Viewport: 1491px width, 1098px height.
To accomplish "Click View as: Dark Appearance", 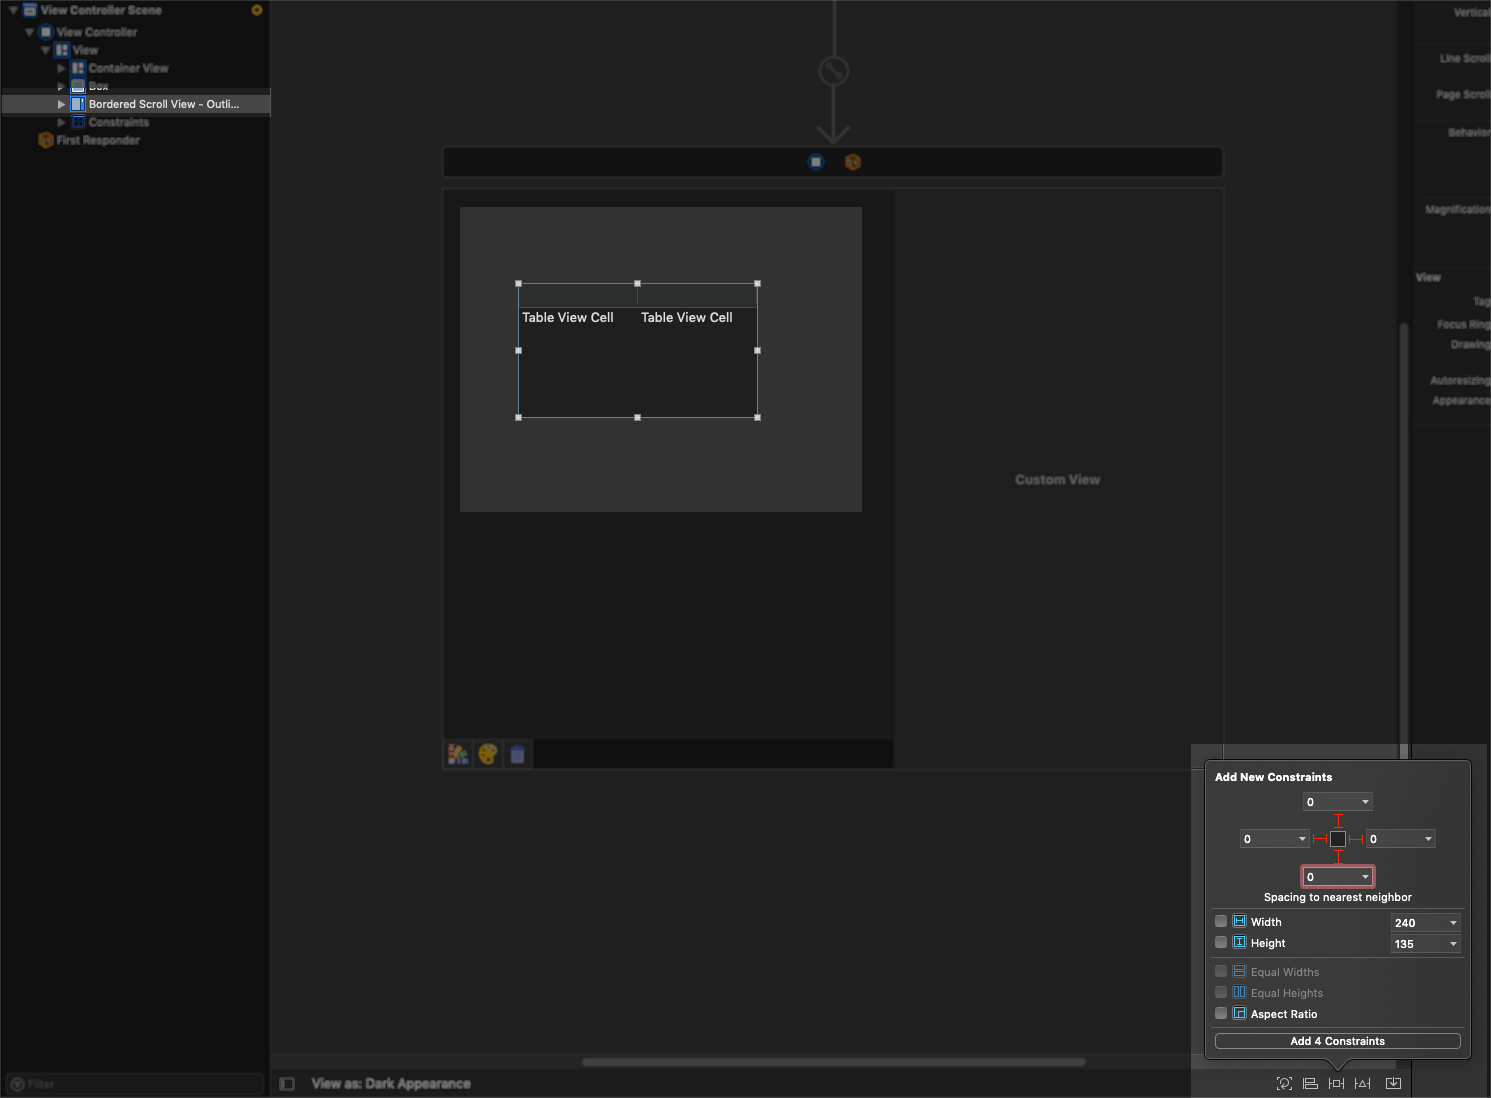I will point(391,1083).
